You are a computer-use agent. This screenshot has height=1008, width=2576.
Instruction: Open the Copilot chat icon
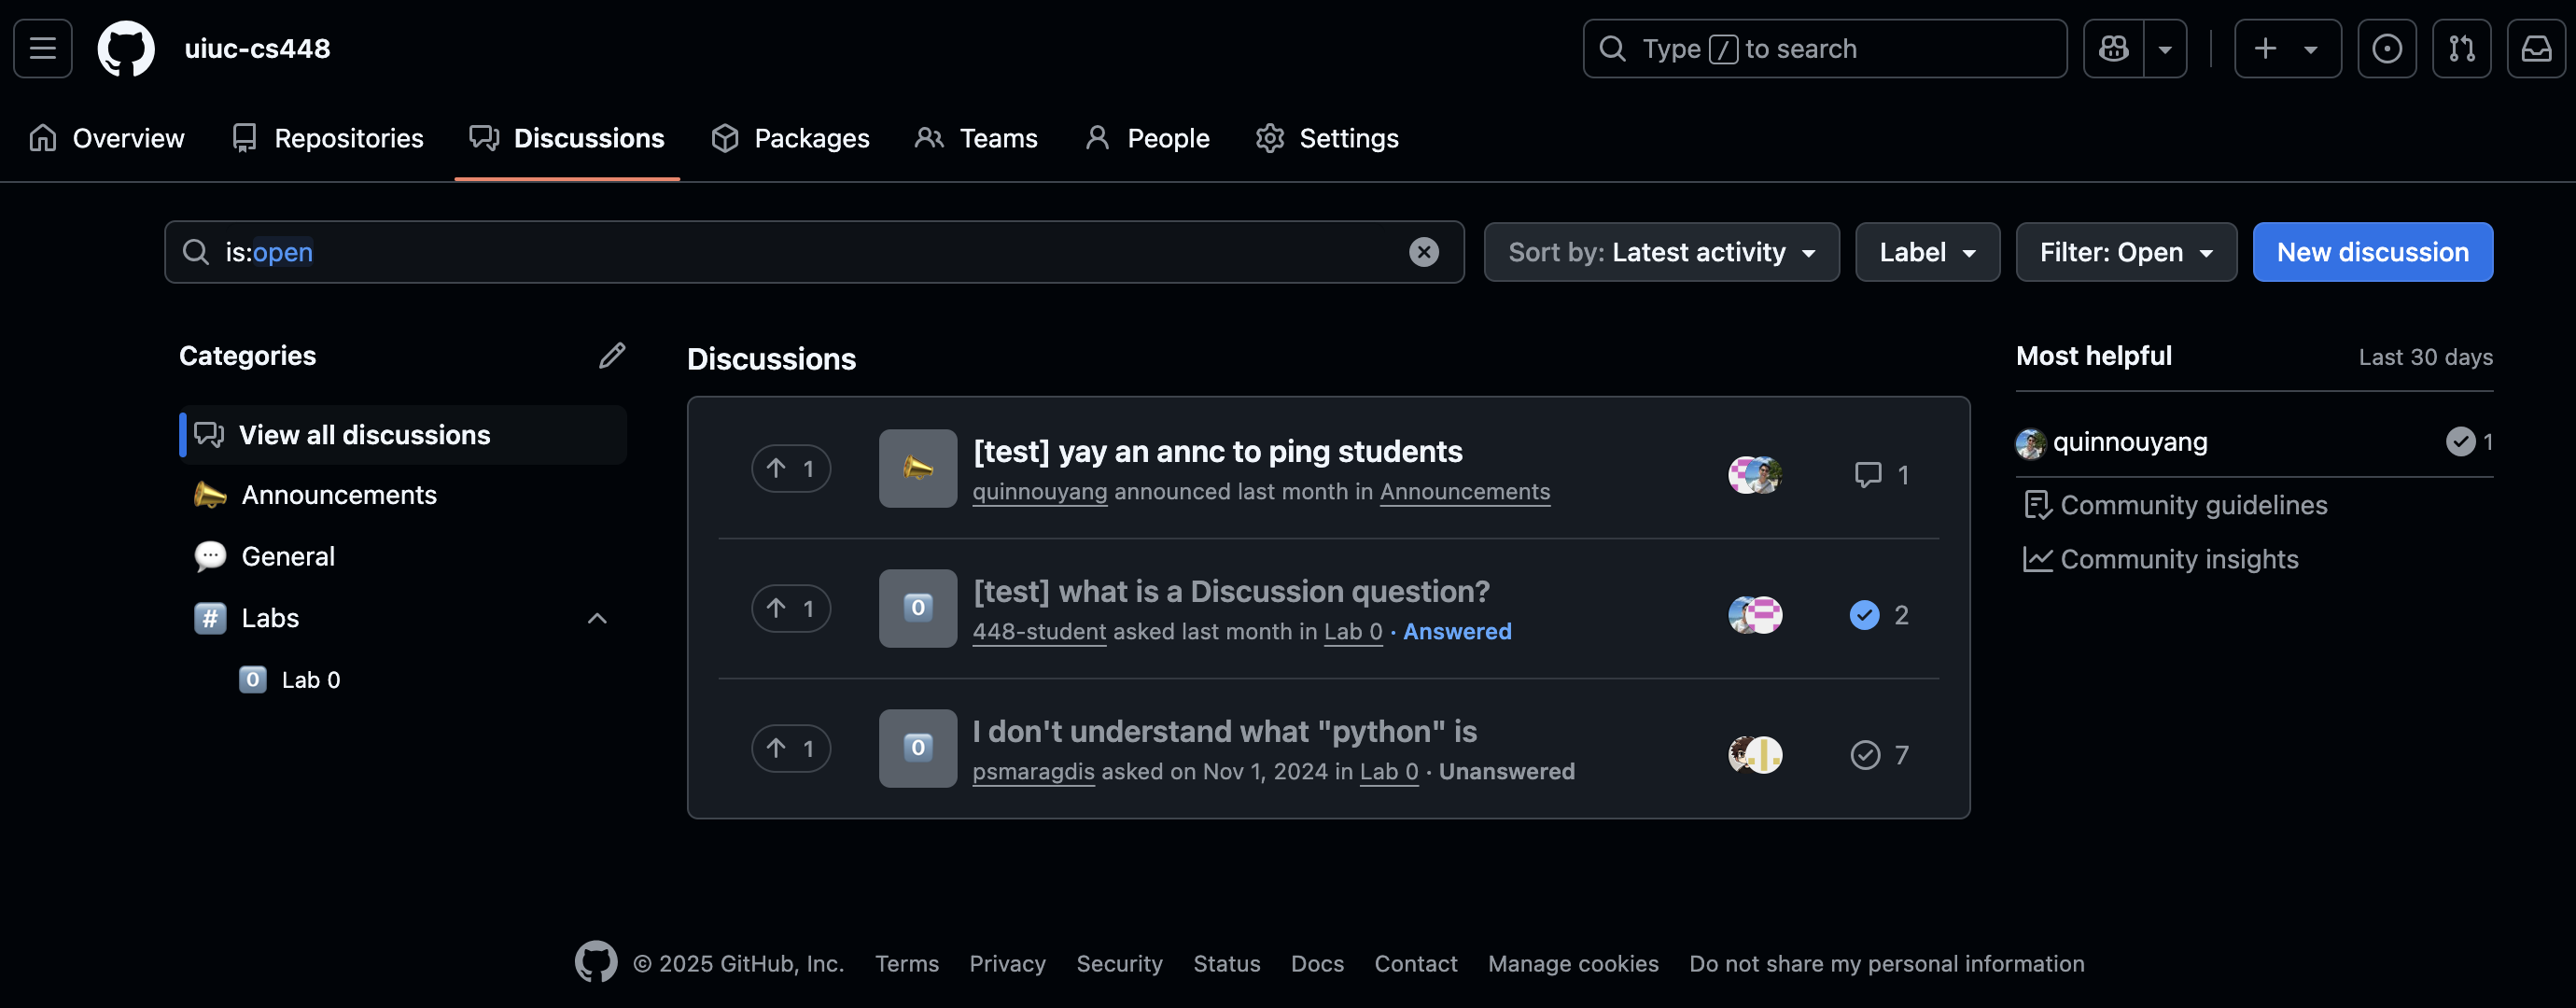(x=2114, y=48)
